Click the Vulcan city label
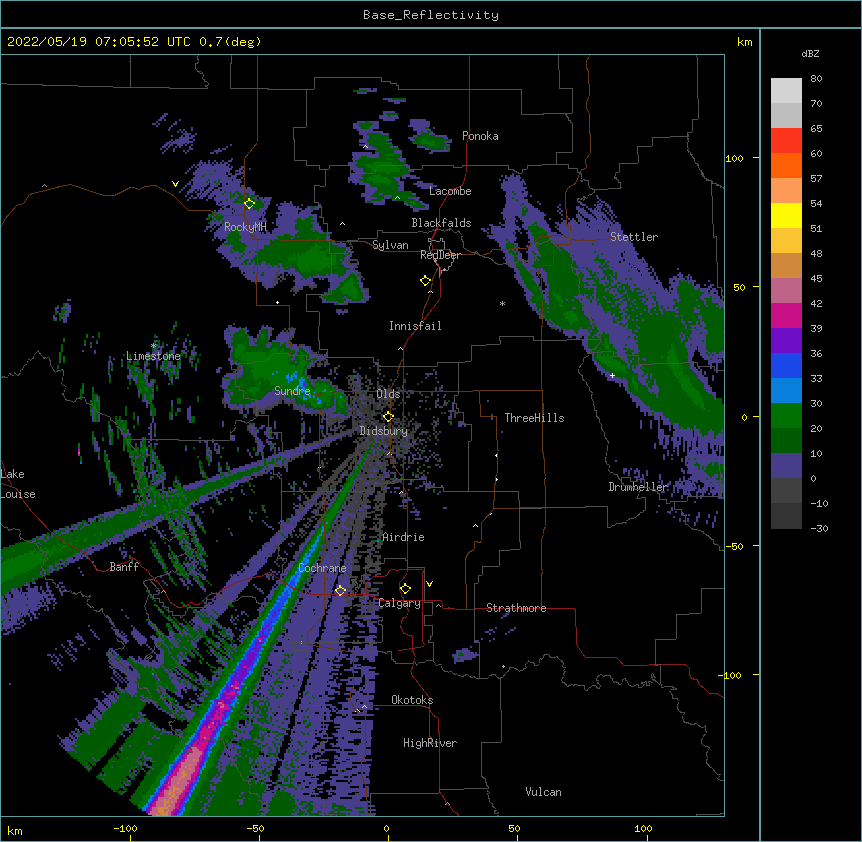 coord(543,792)
